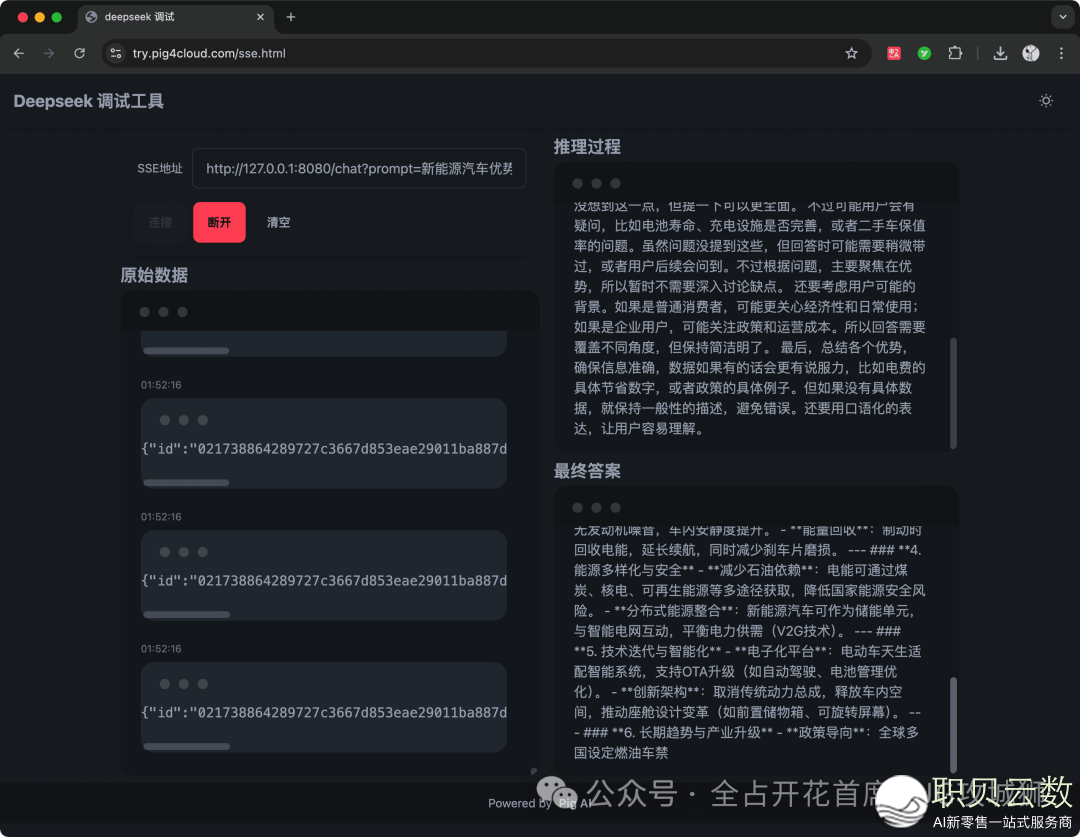Open a new browser tab

pyautogui.click(x=291, y=17)
